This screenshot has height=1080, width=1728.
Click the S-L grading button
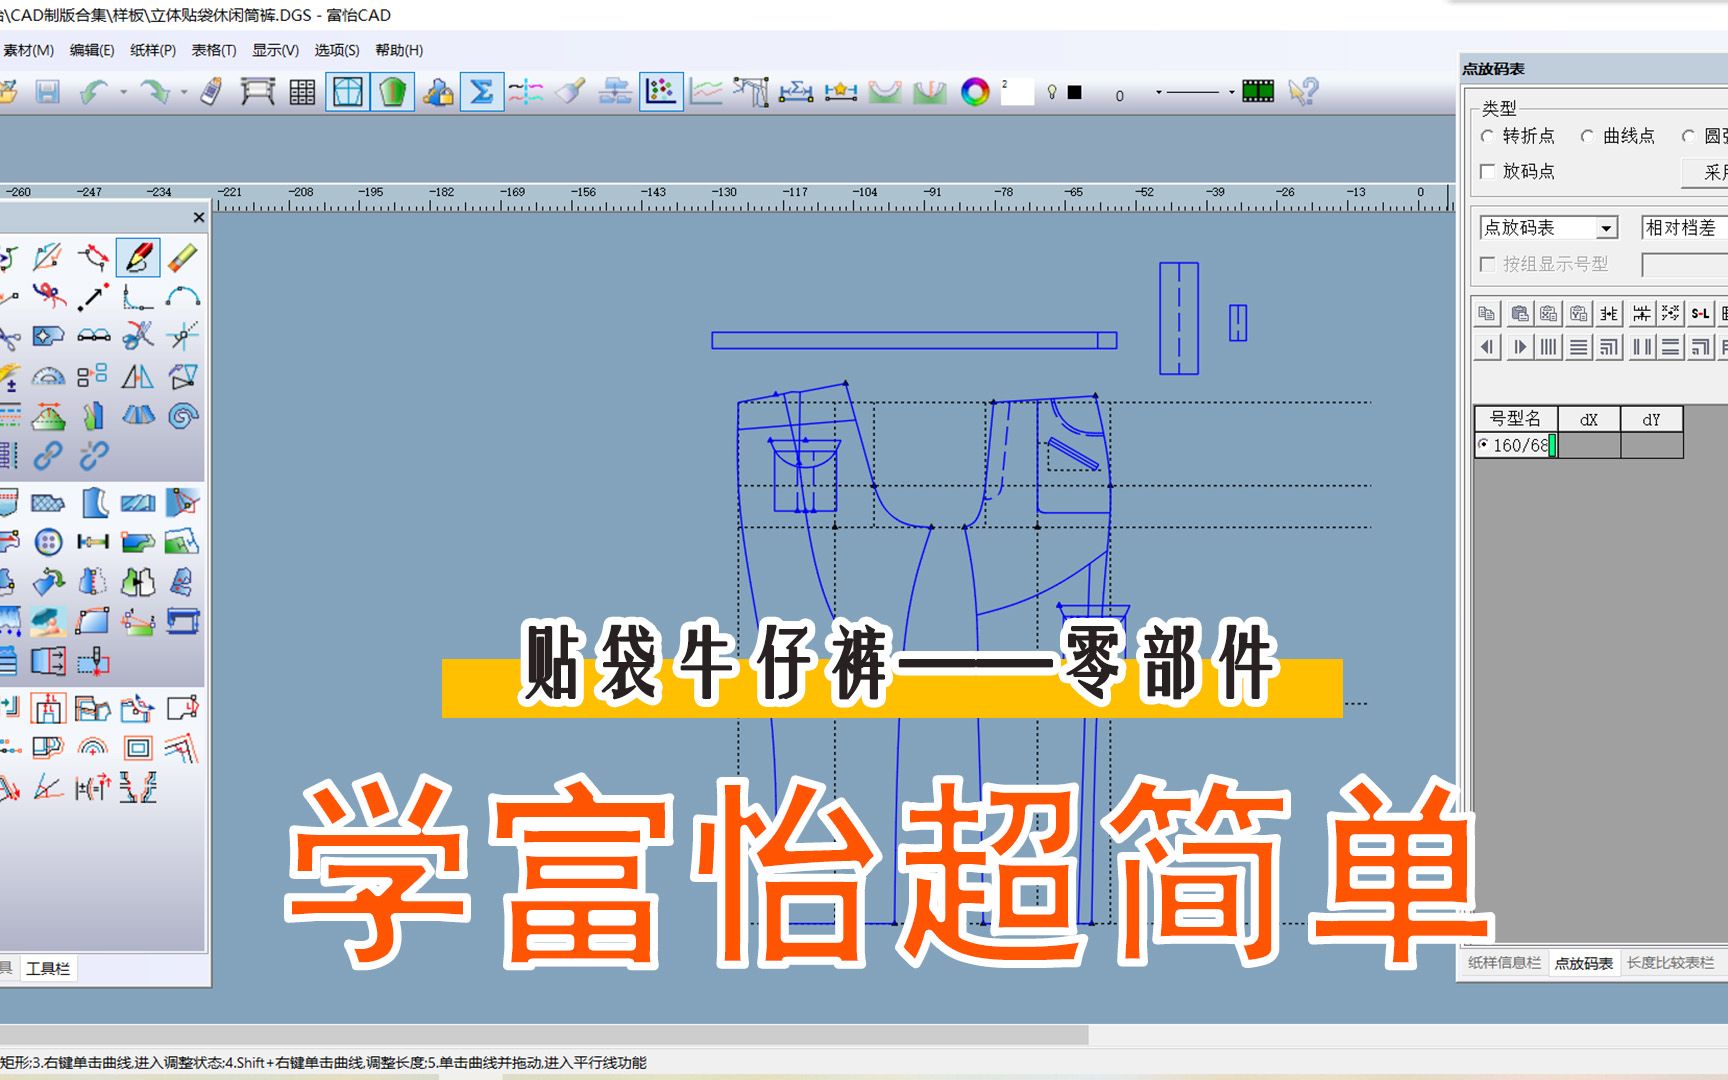pos(1700,314)
